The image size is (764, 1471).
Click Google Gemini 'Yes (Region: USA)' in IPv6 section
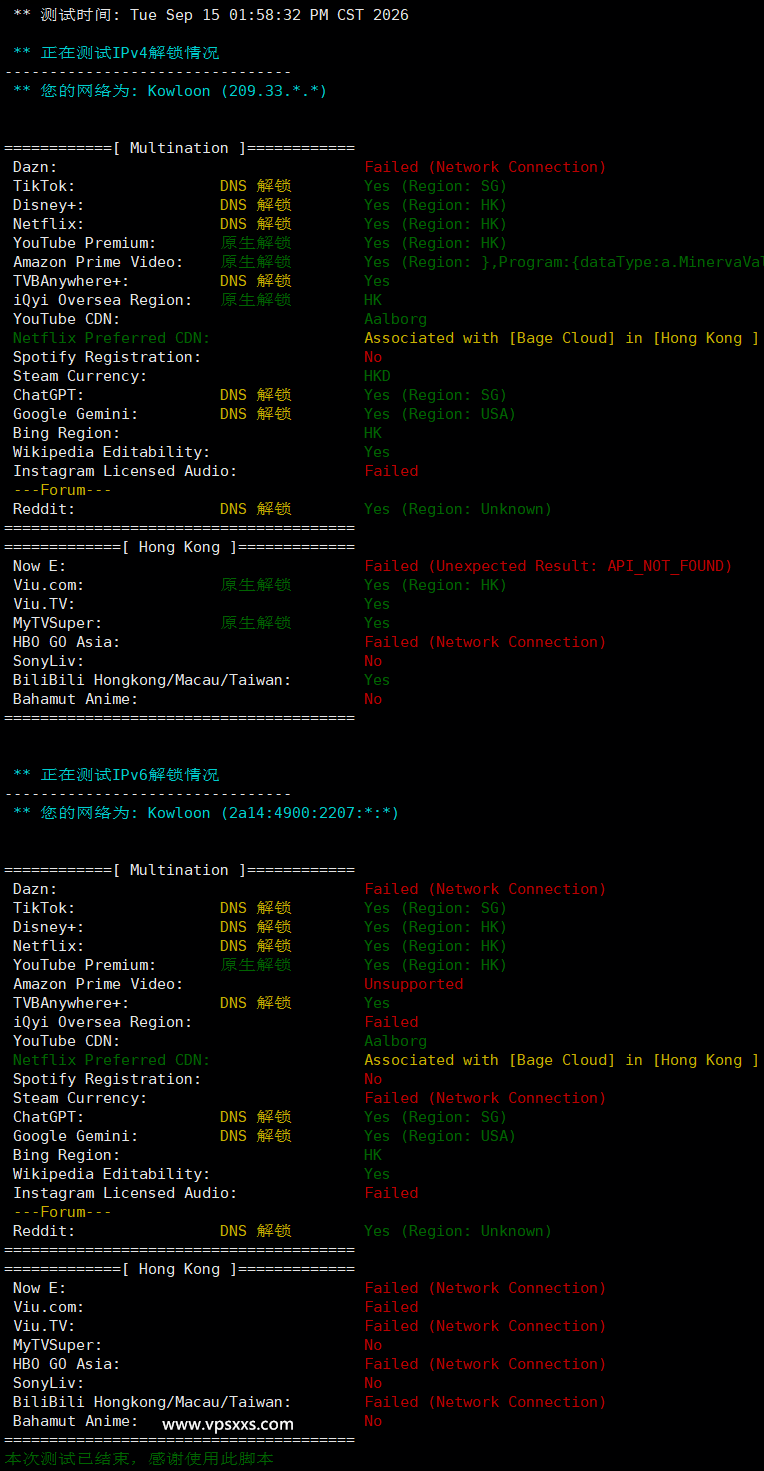440,1136
